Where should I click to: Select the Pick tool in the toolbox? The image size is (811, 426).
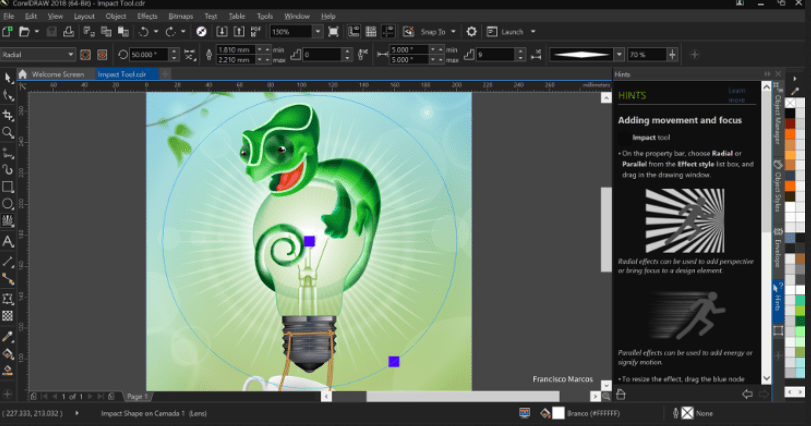8,78
